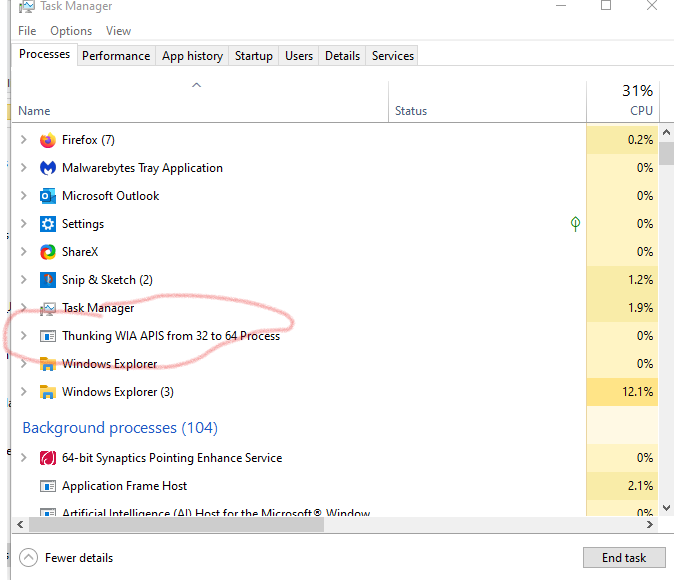
Task: Expand the 64-bit Synaptics Pointing Enhance Service row
Action: [24, 458]
